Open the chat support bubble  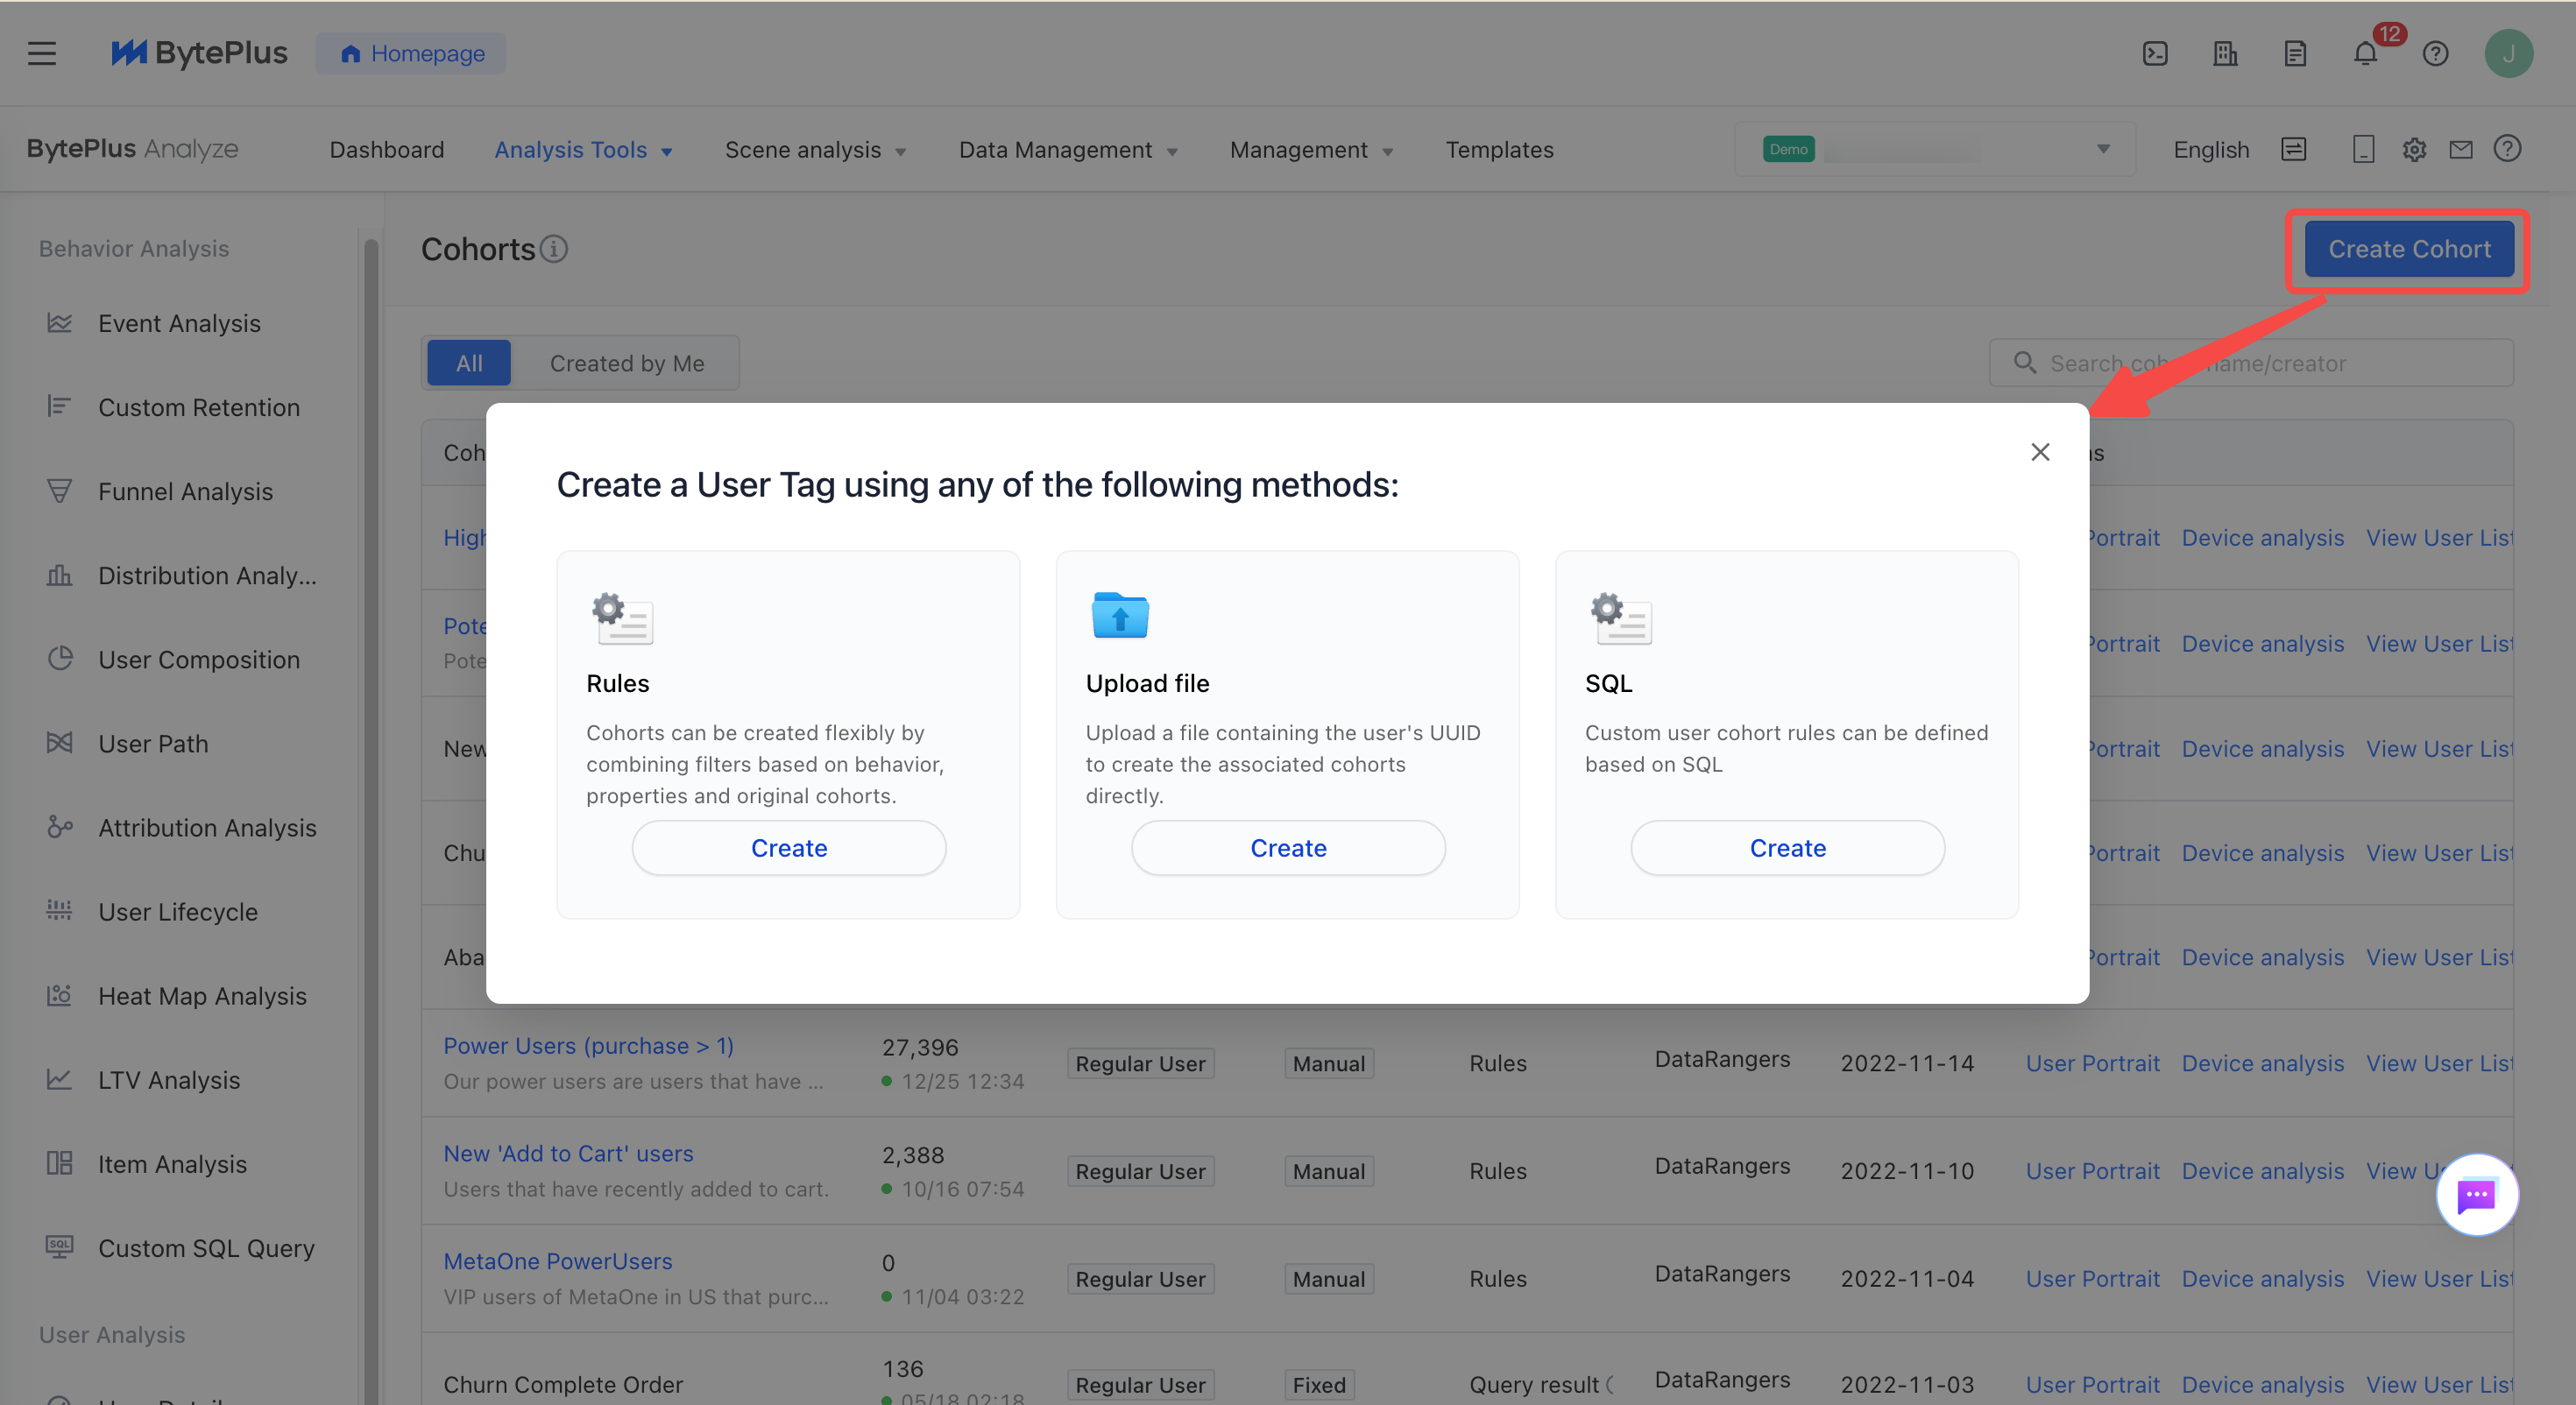tap(2476, 1194)
